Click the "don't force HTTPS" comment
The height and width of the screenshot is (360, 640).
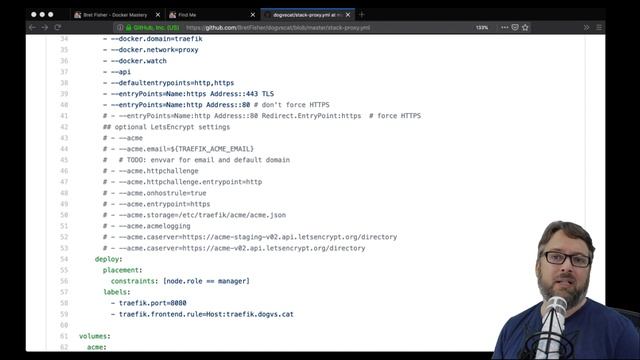pos(291,105)
